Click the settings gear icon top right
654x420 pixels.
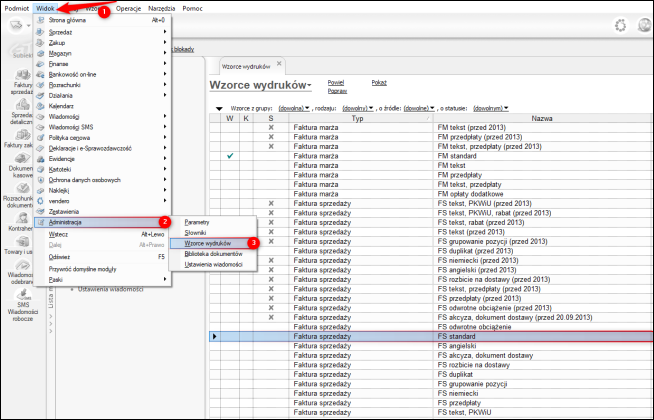coord(620,26)
